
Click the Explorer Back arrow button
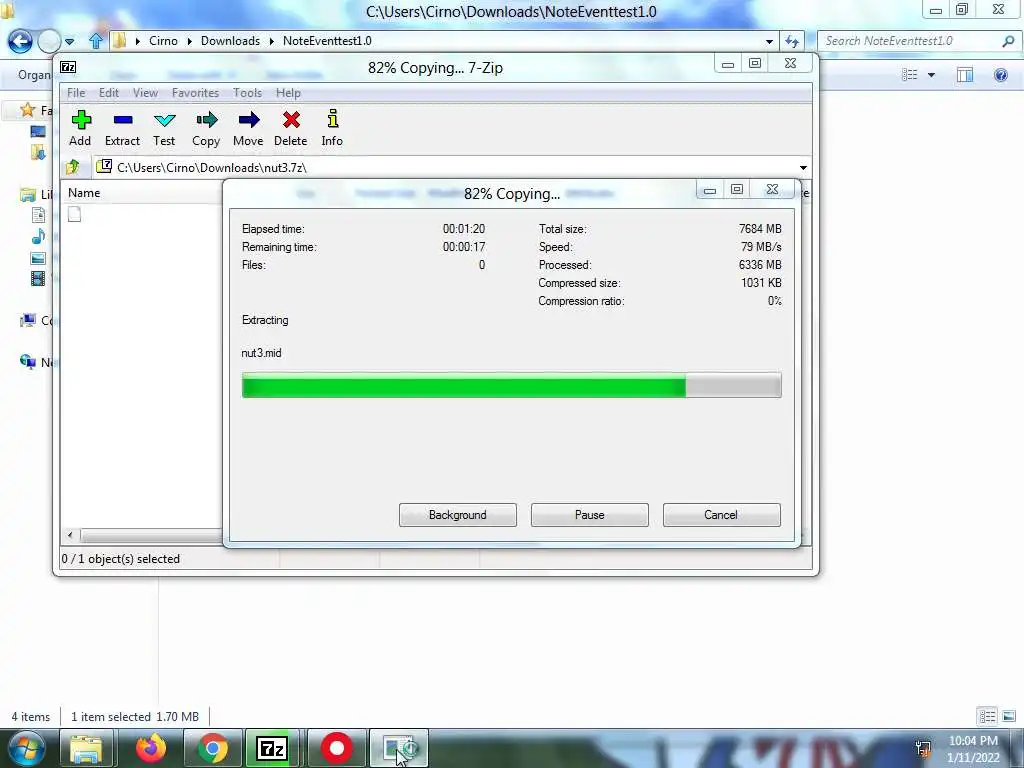(20, 41)
